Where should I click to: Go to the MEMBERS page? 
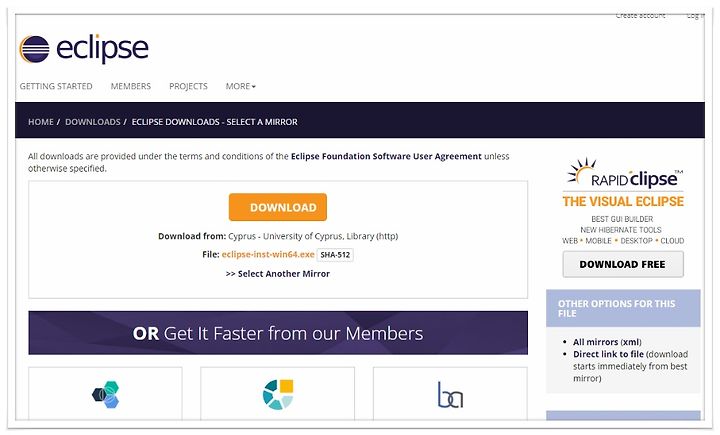pos(131,86)
